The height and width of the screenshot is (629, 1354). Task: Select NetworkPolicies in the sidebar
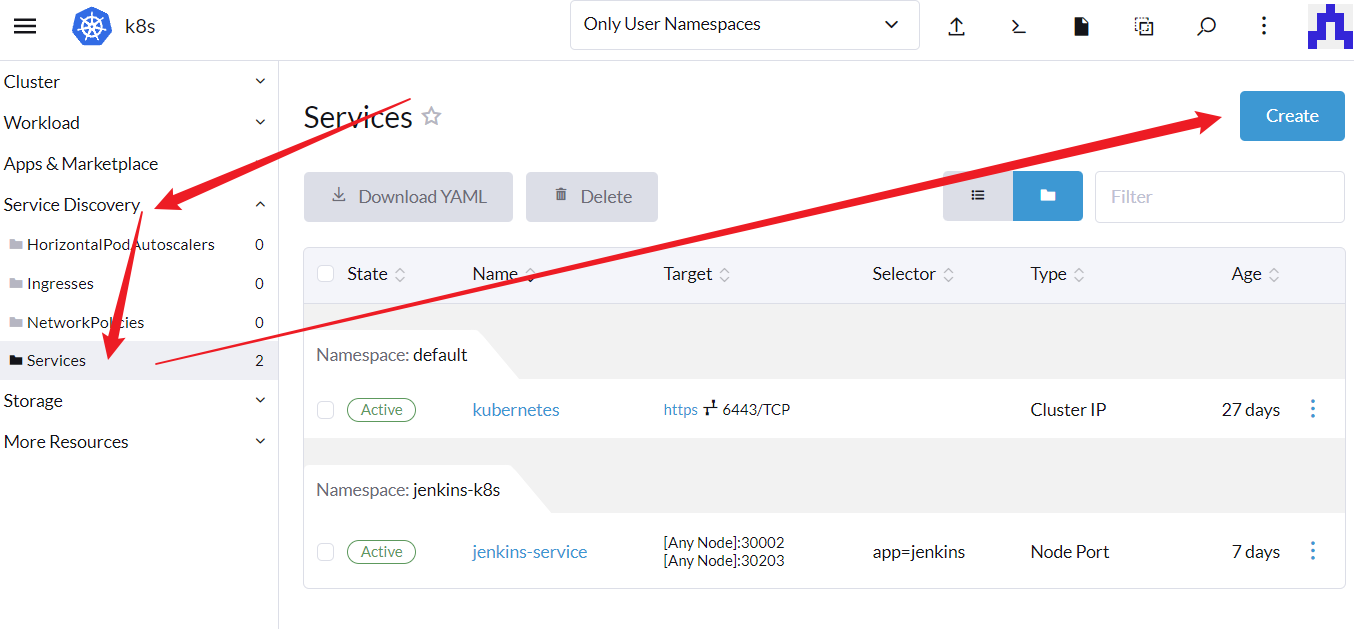pyautogui.click(x=85, y=323)
